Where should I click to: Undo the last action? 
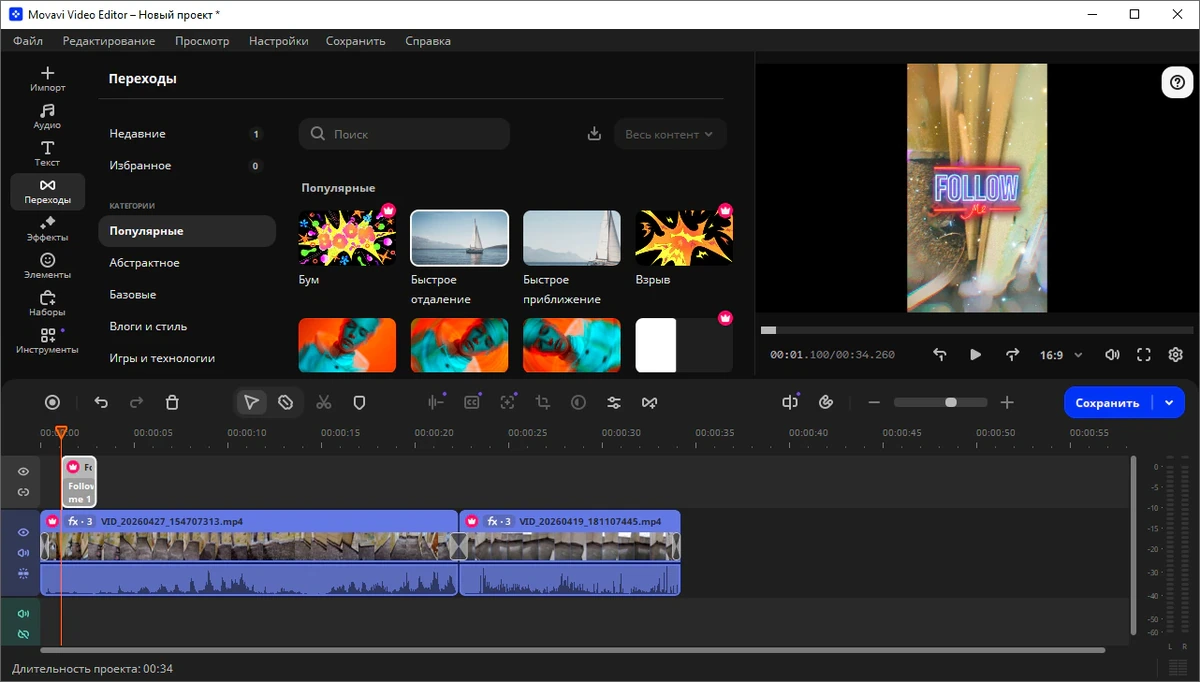click(x=101, y=402)
